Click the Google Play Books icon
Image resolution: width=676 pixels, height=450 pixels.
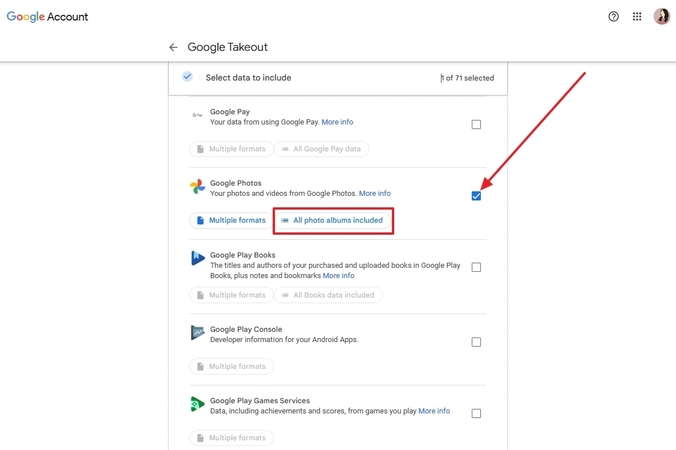point(197,259)
